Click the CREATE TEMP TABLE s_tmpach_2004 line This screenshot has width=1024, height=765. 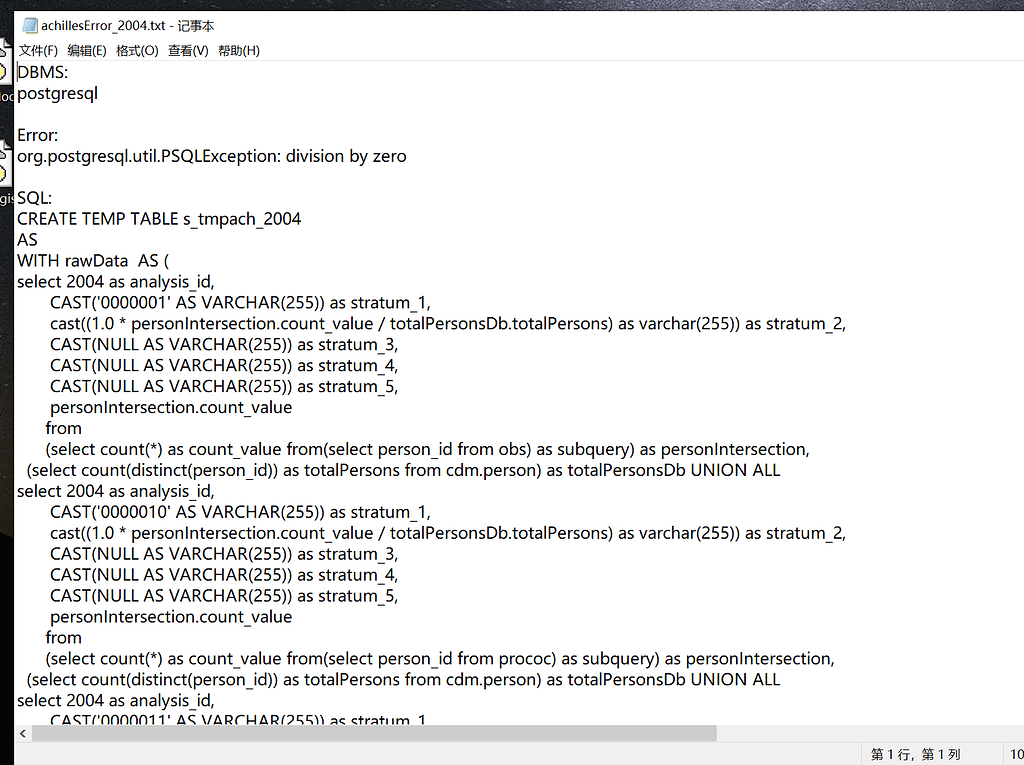pos(159,218)
